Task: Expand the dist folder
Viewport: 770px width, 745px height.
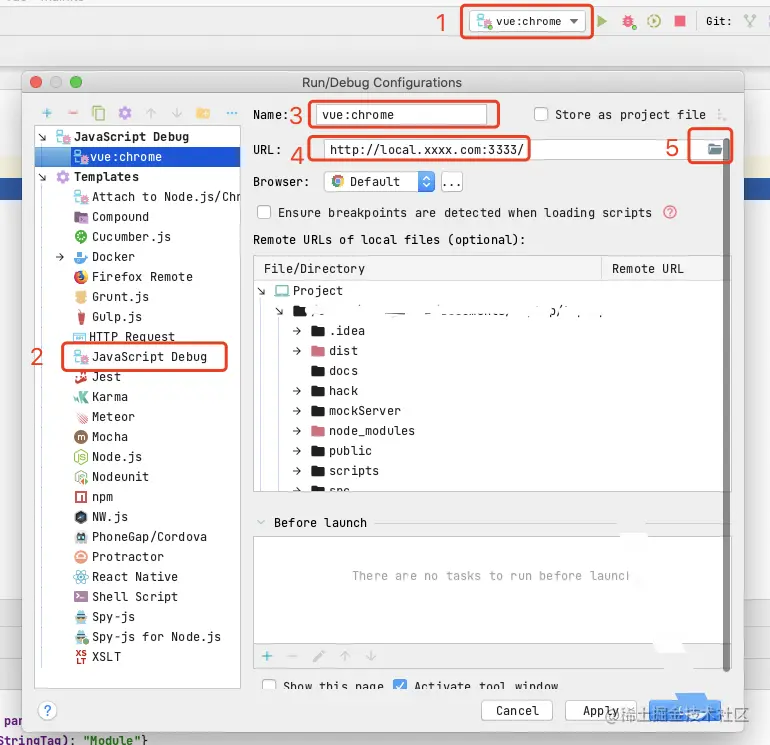Action: 297,351
